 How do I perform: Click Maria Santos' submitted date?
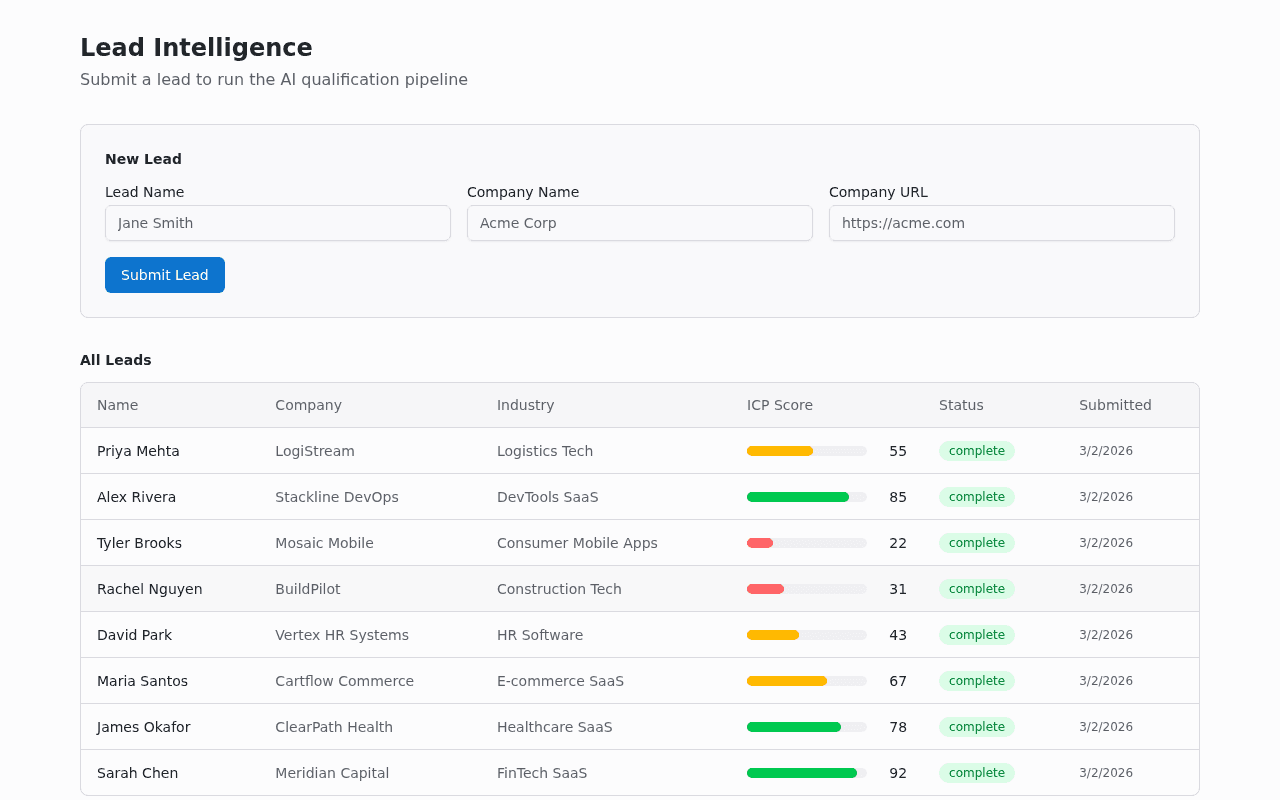pos(1106,680)
